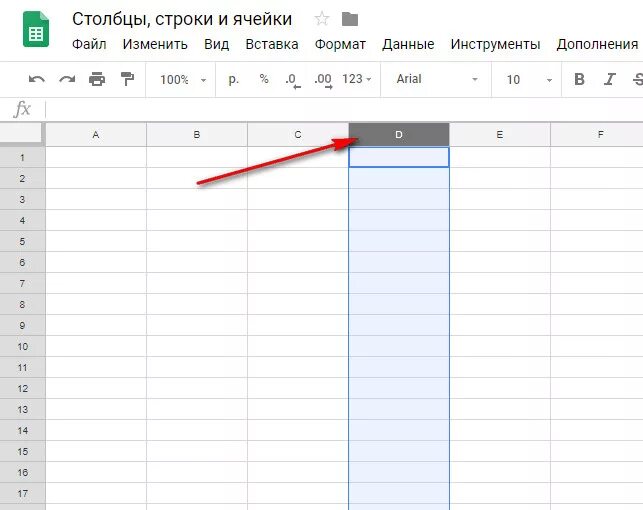Screen dimensions: 643x510
Task: Open the Файл menu
Action: [x=89, y=44]
